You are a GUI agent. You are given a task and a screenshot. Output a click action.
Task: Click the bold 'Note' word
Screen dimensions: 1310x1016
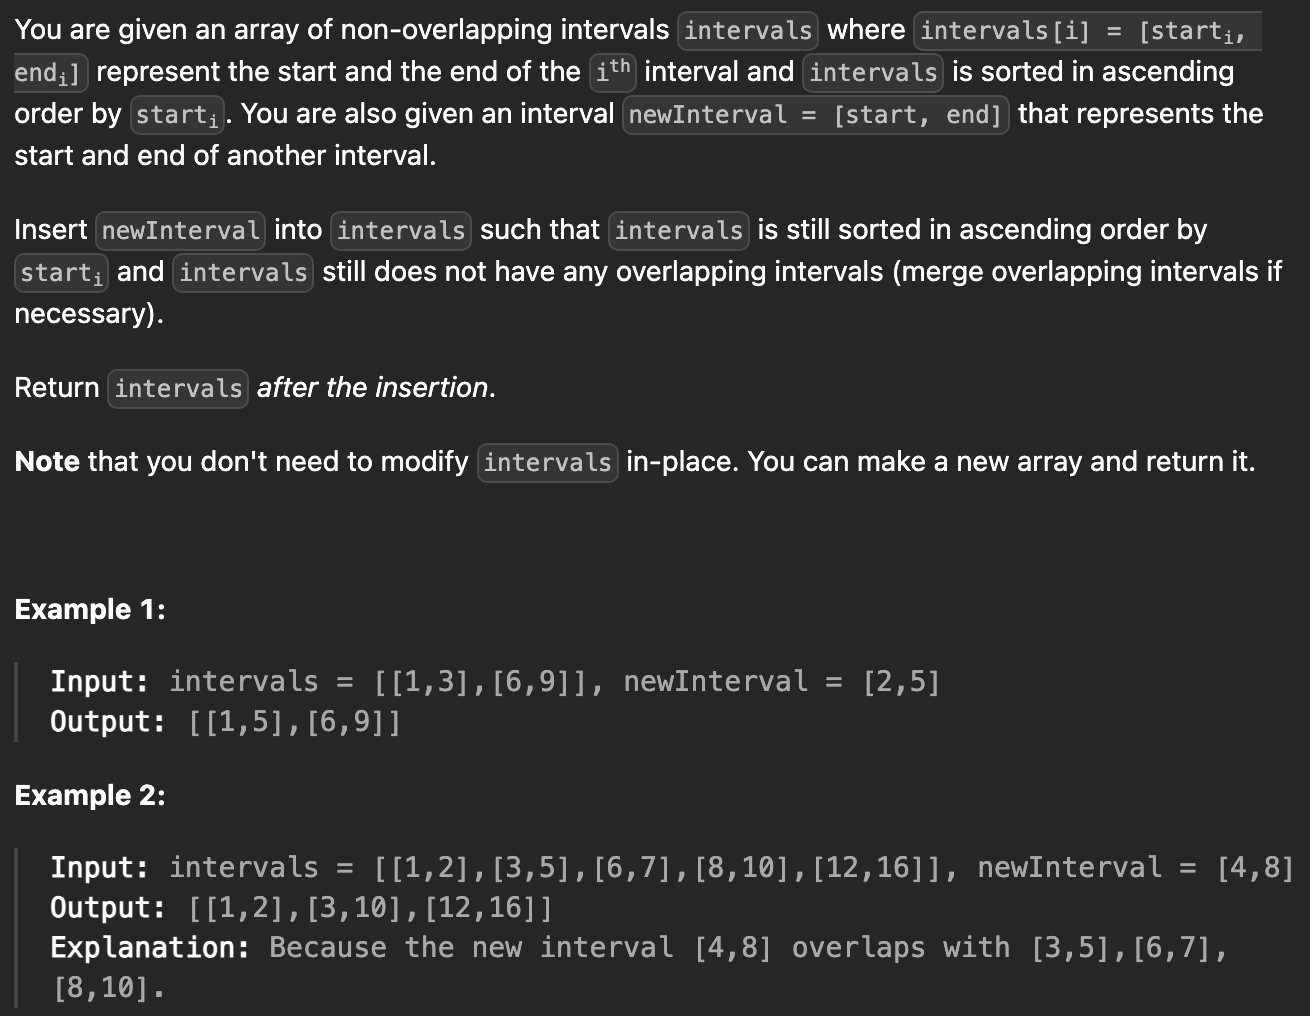[x=47, y=462]
